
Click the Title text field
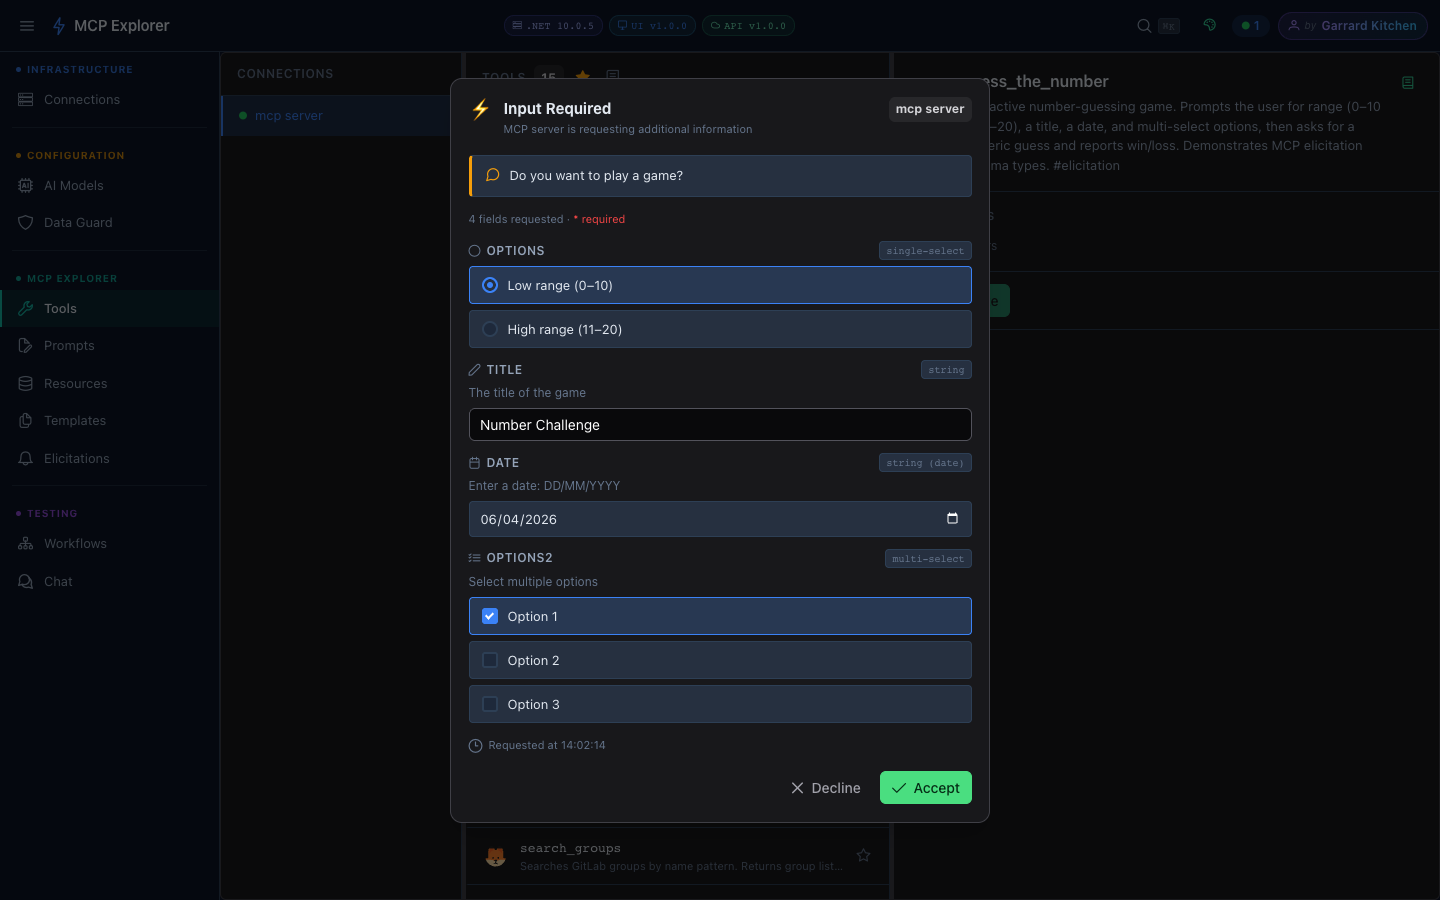719,425
